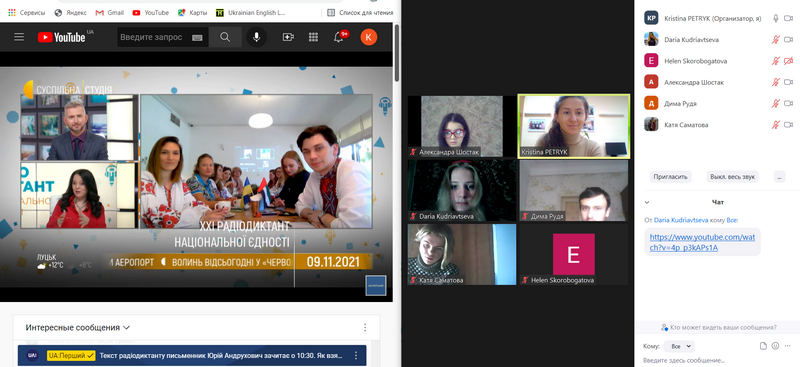Open the emoji picker in Zoom chat
This screenshot has width=800, height=367.
[775, 346]
